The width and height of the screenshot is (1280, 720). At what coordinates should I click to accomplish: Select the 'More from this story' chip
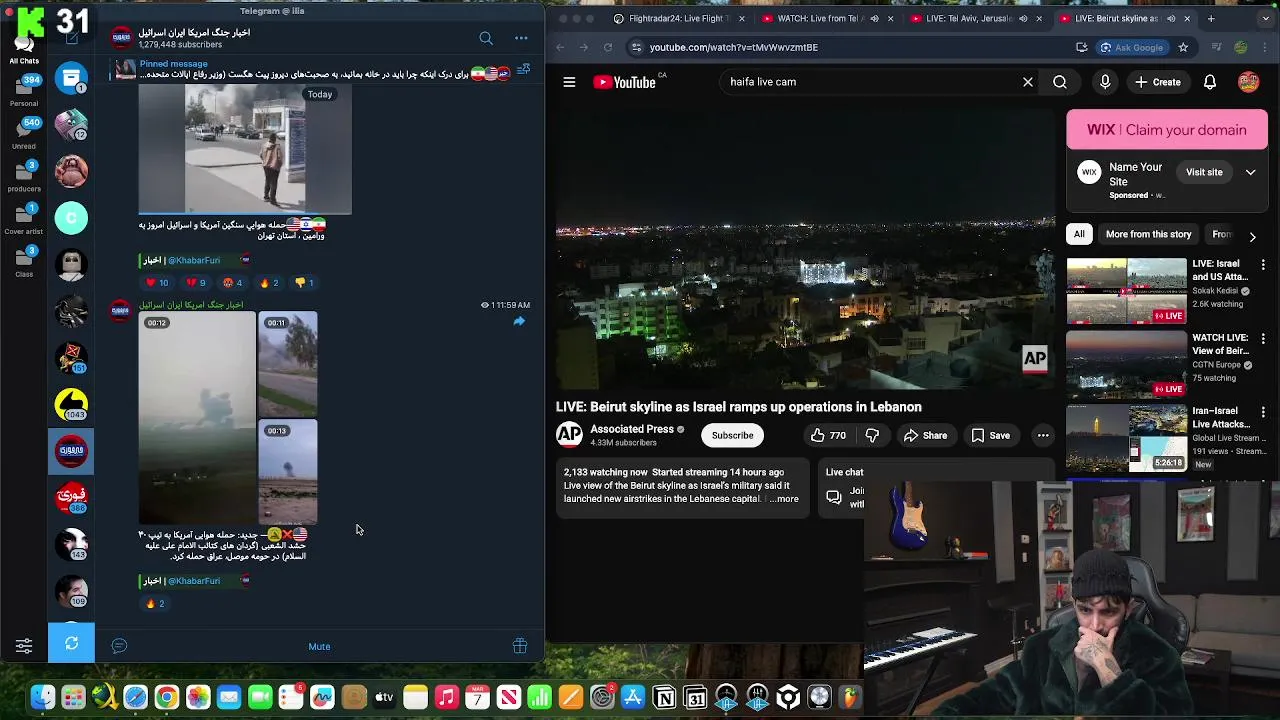1148,234
